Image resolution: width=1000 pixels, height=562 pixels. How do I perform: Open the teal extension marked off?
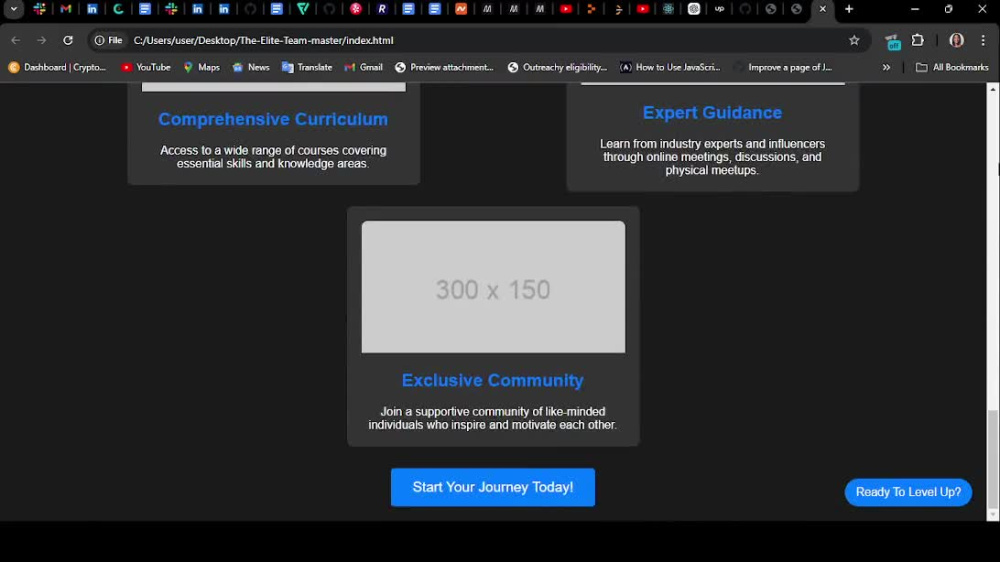click(893, 41)
